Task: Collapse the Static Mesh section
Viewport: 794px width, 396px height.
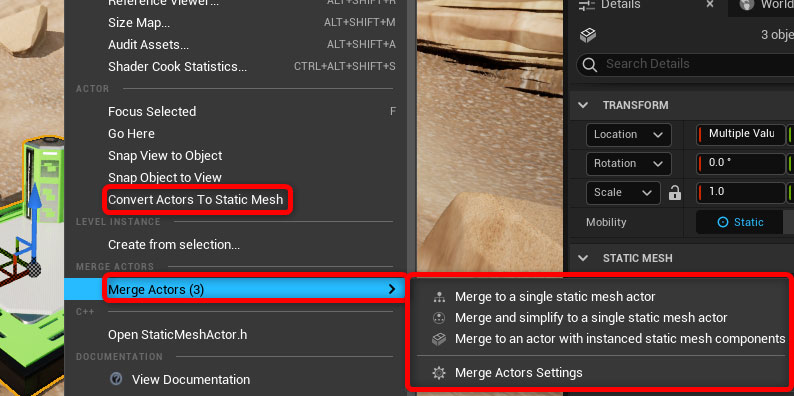Action: (x=583, y=258)
